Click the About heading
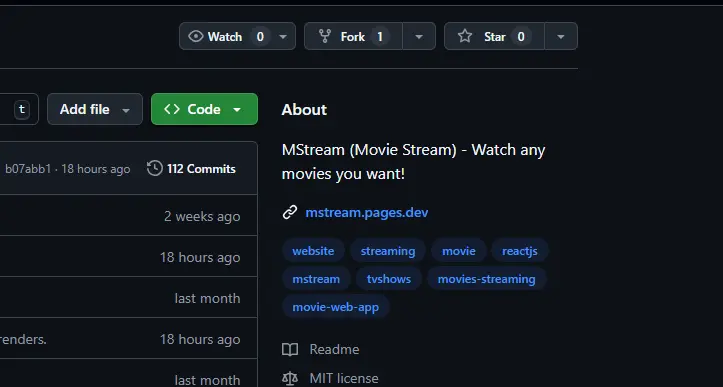 (x=304, y=109)
